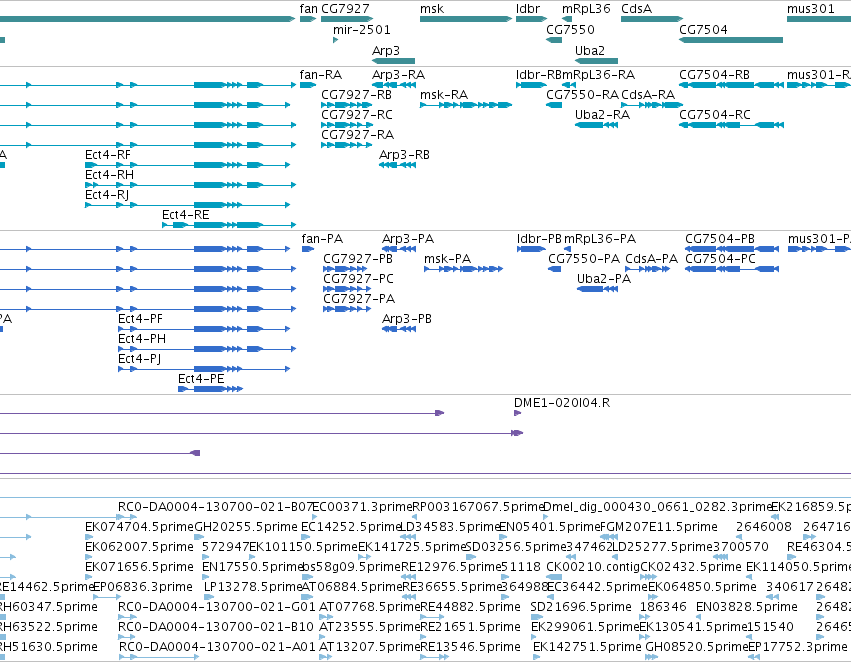Open the Uba2-PA protein label
The width and height of the screenshot is (851, 662).
pos(604,279)
